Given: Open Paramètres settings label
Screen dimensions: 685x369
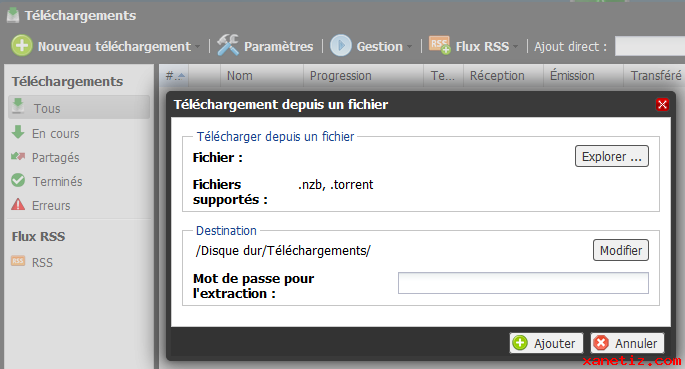Looking at the screenshot, I should coord(279,46).
